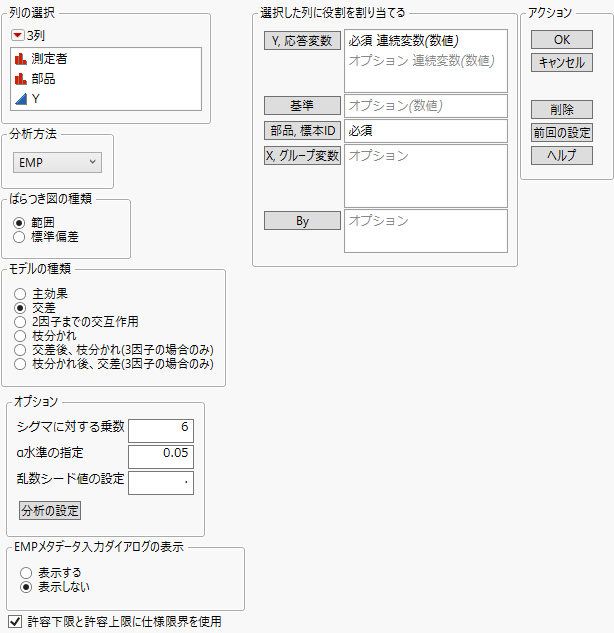Select the 部品 nominal column icon
Screen dimensions: 614x633
pos(21,79)
